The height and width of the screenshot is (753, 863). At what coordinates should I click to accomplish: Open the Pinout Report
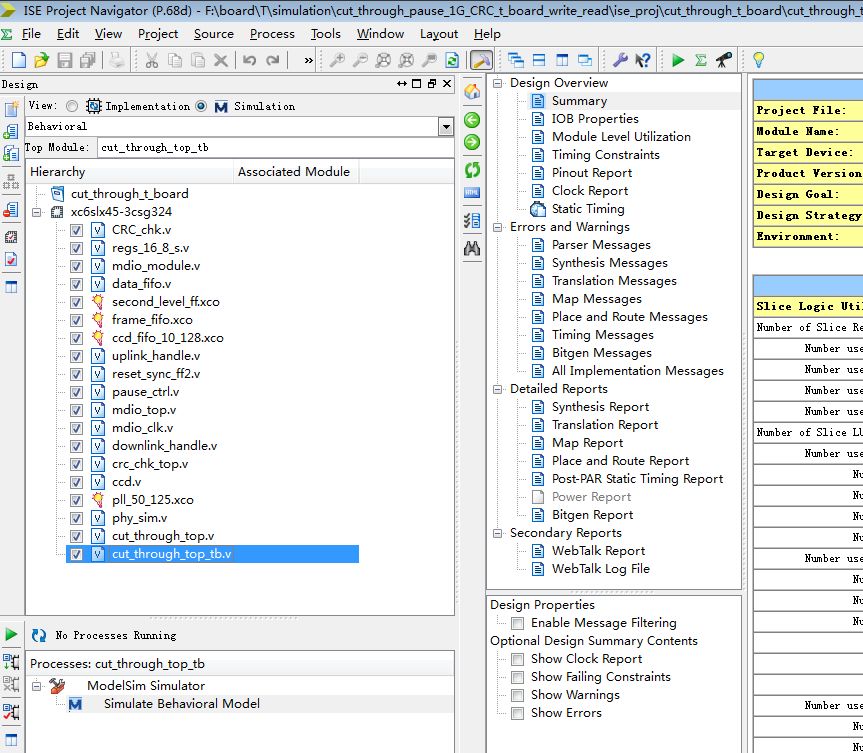[x=592, y=173]
